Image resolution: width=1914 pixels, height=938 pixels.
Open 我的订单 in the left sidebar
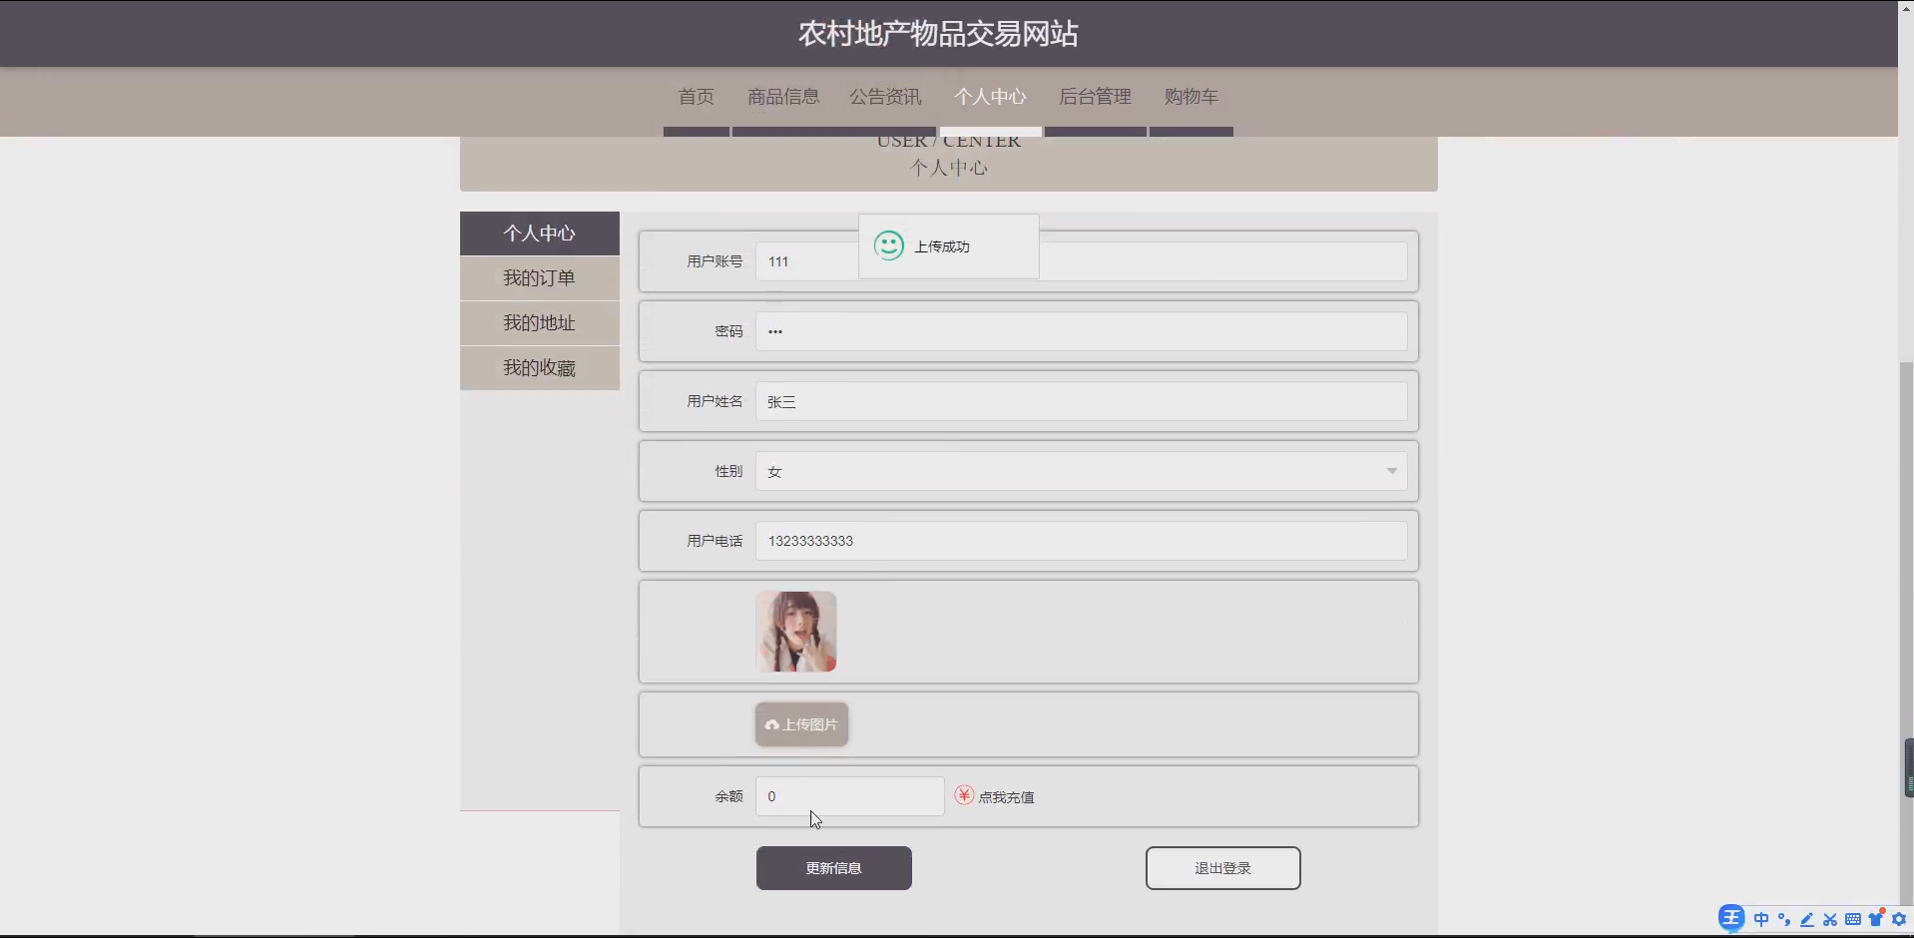coord(540,278)
